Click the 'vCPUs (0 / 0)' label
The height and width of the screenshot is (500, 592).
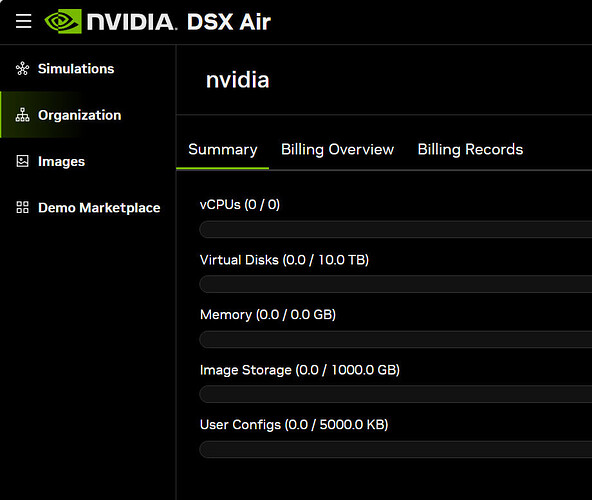pyautogui.click(x=240, y=205)
